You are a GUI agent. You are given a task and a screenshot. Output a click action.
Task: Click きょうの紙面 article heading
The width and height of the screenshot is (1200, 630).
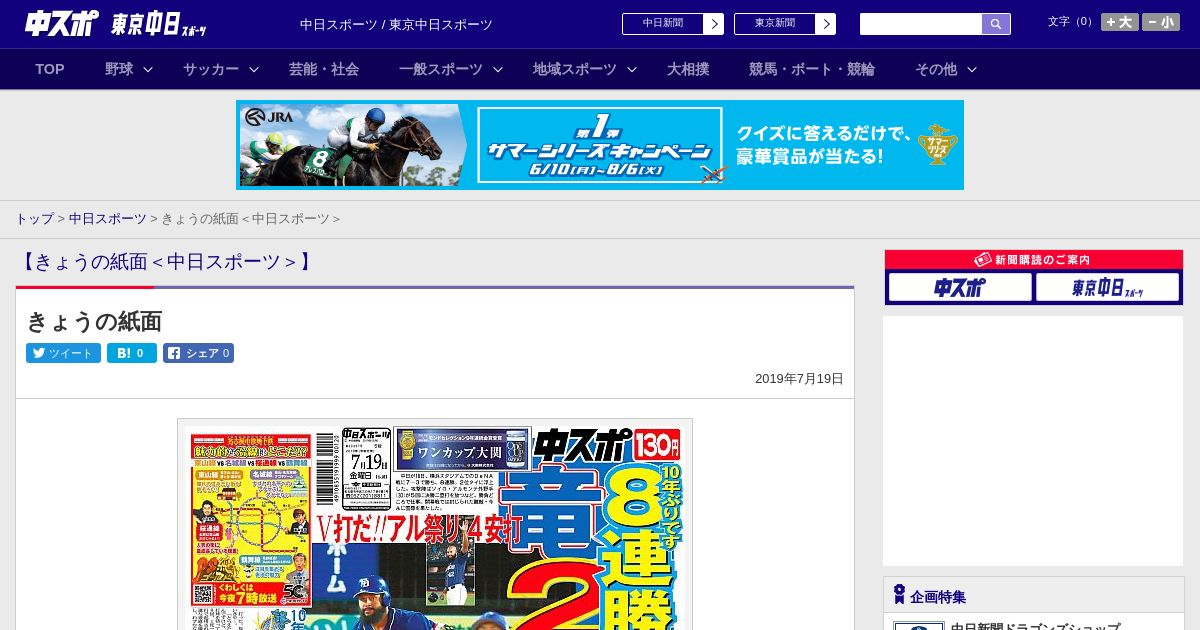click(x=94, y=321)
